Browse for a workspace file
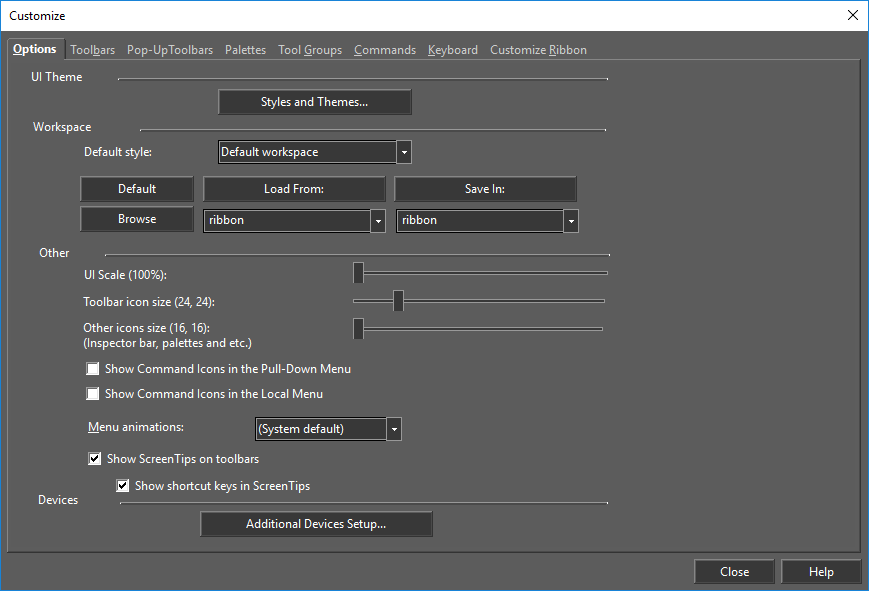The image size is (869, 591). coord(137,219)
